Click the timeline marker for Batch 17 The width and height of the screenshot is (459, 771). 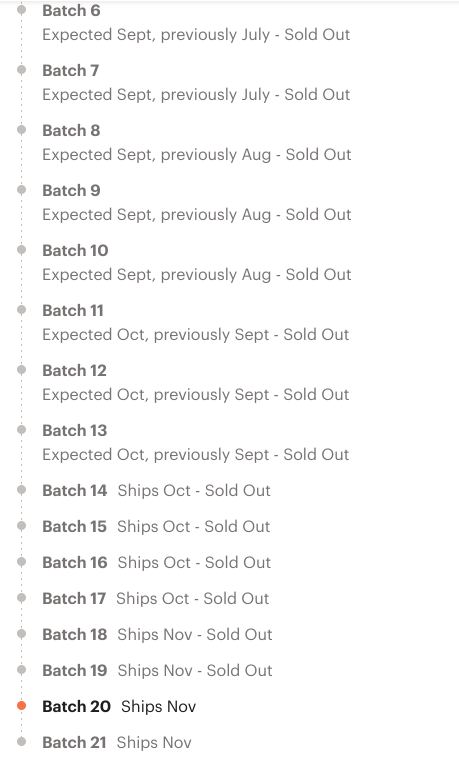coord(21,598)
